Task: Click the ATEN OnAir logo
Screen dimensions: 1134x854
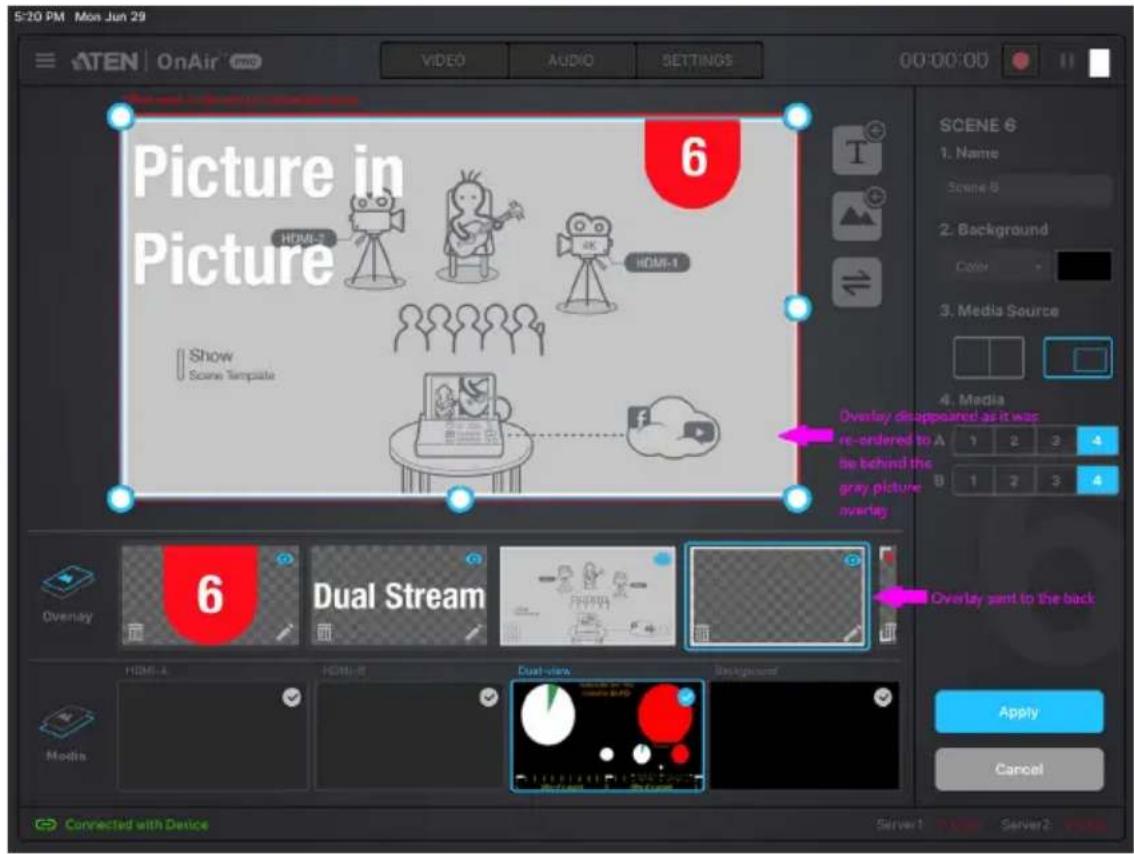Action: pyautogui.click(x=166, y=61)
